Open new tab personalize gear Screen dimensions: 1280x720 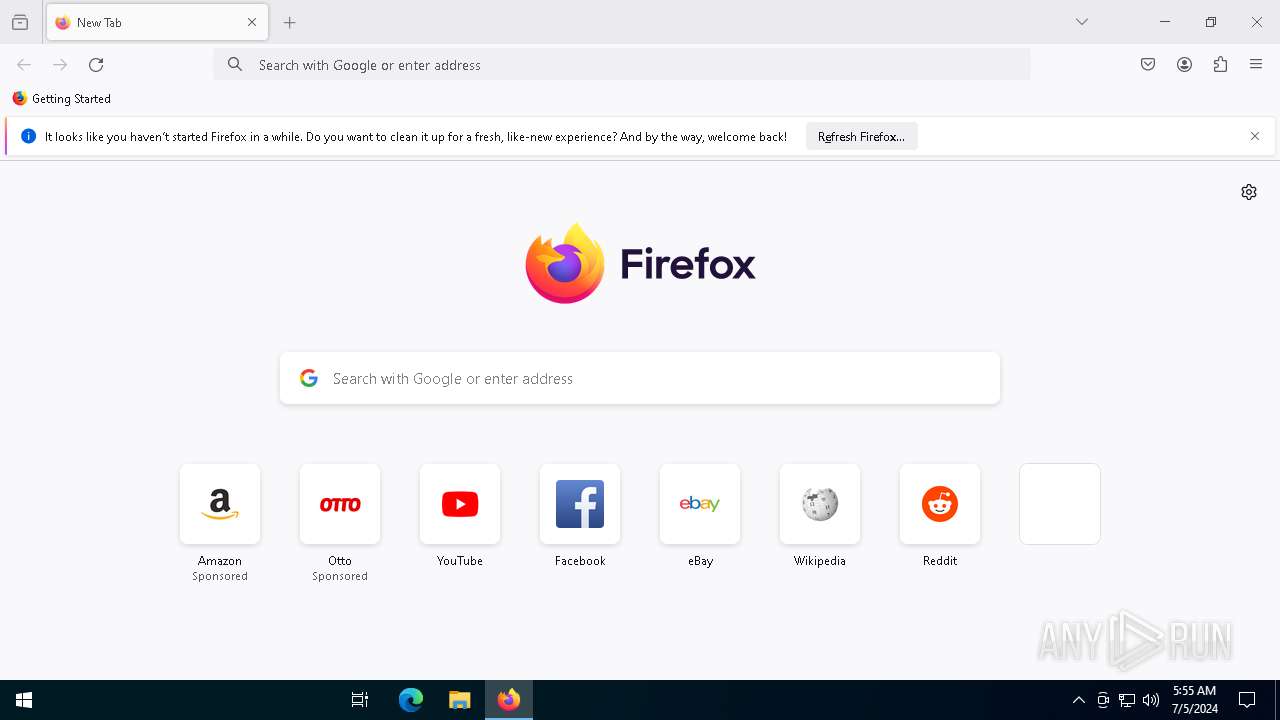(1249, 192)
